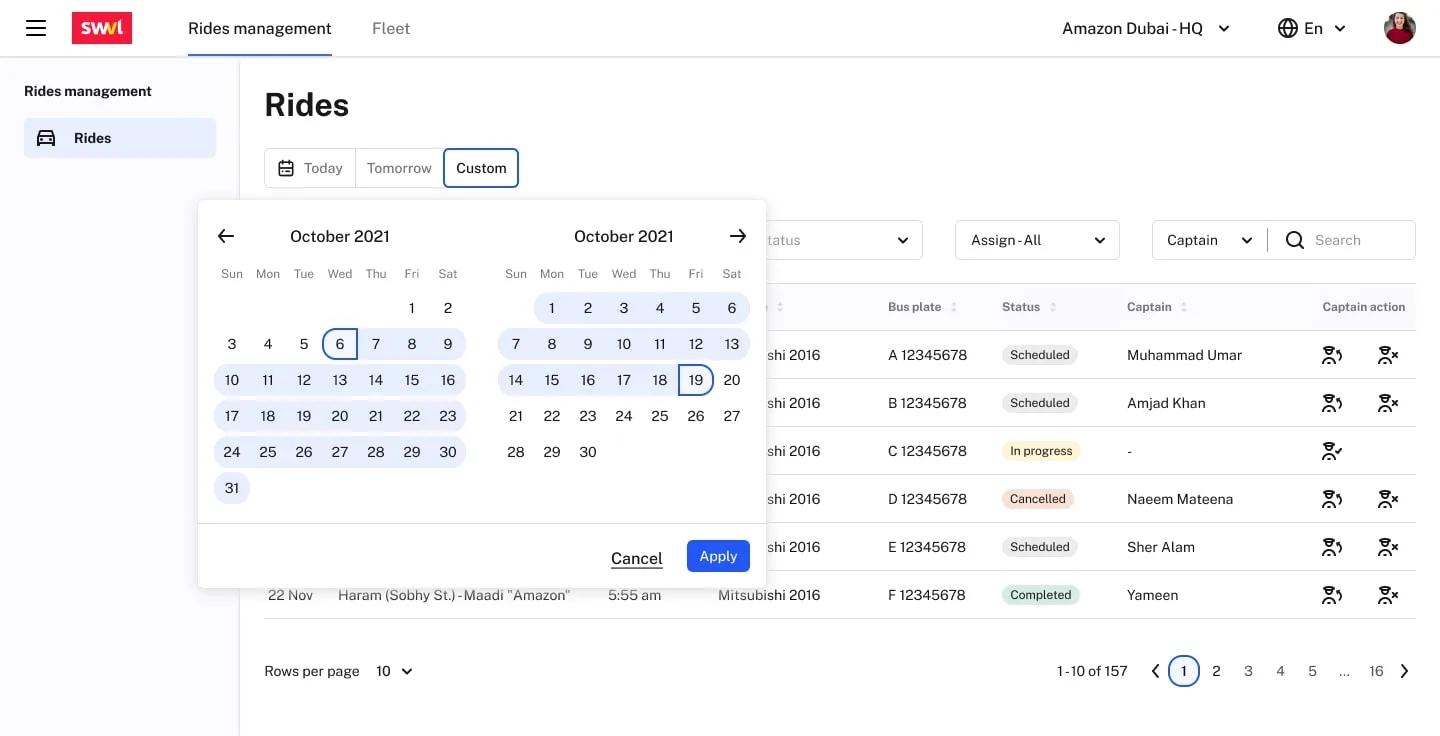Image resolution: width=1440 pixels, height=736 pixels.
Task: Click the Swvl logo
Action: tap(102, 28)
